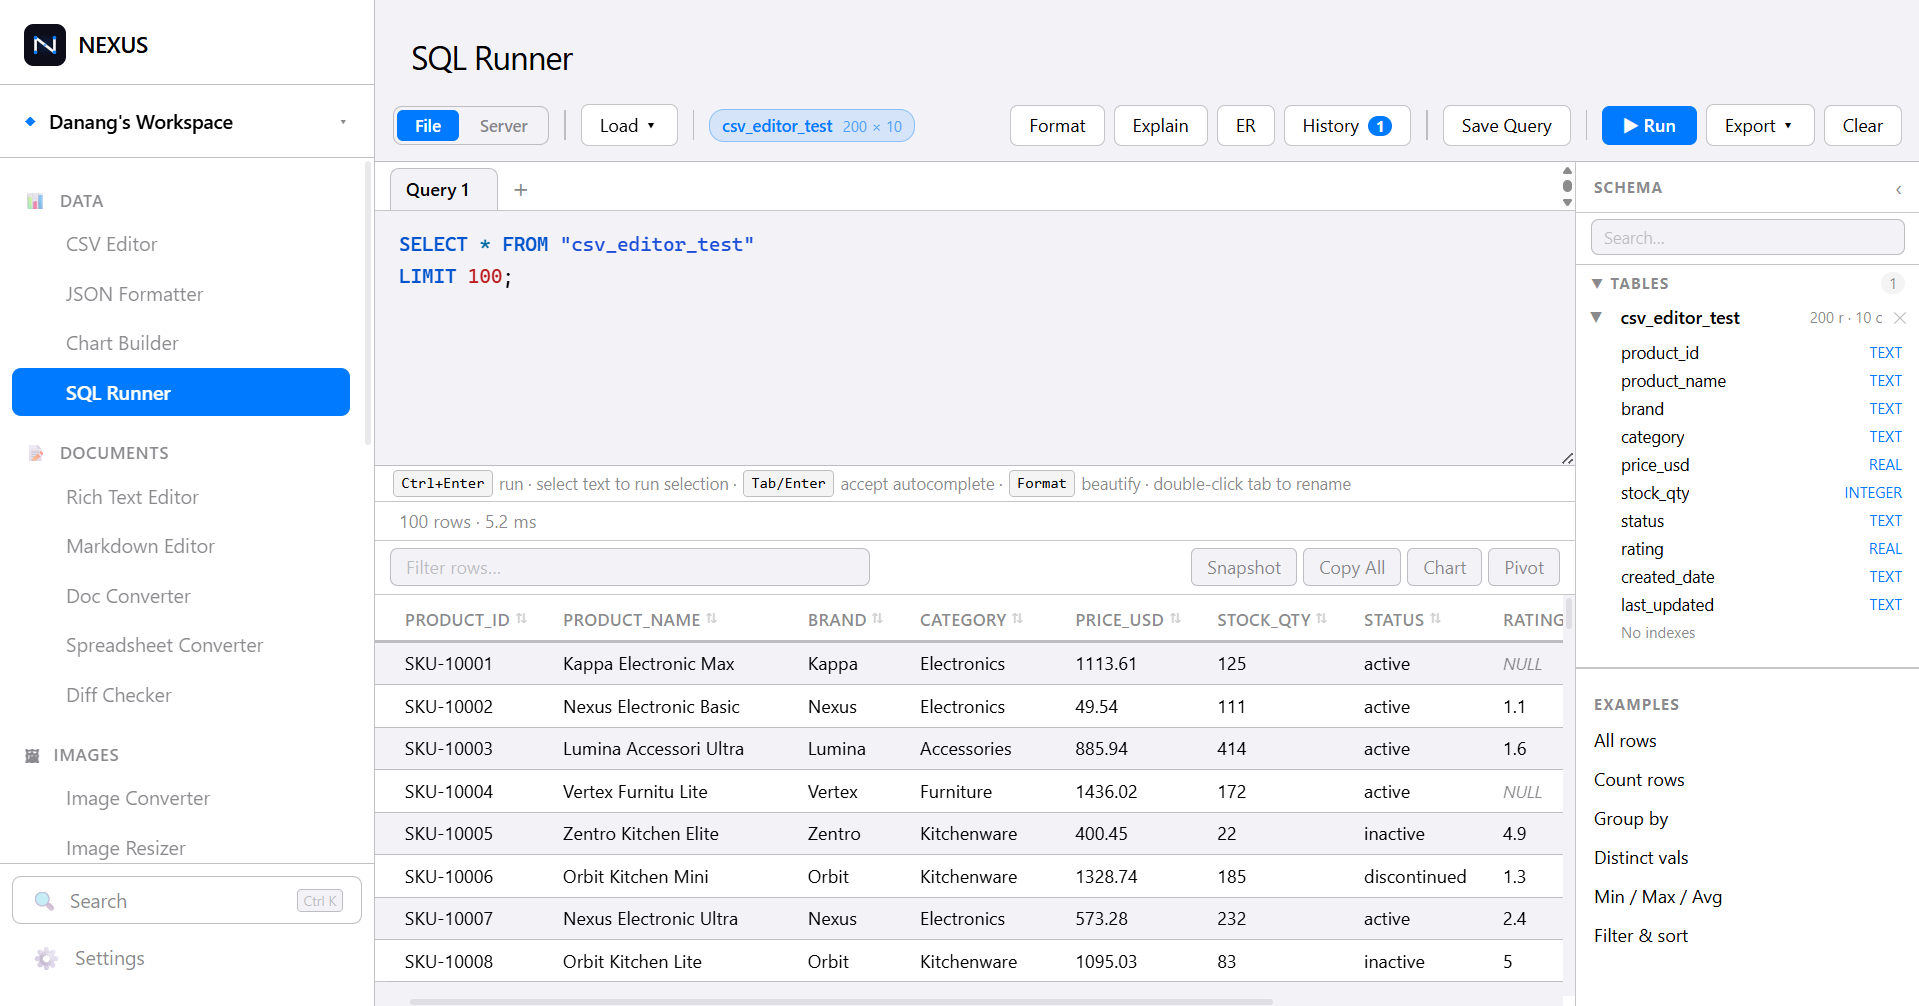Image resolution: width=1919 pixels, height=1006 pixels.
Task: Click the sidebar Search box
Action: pyautogui.click(x=186, y=901)
